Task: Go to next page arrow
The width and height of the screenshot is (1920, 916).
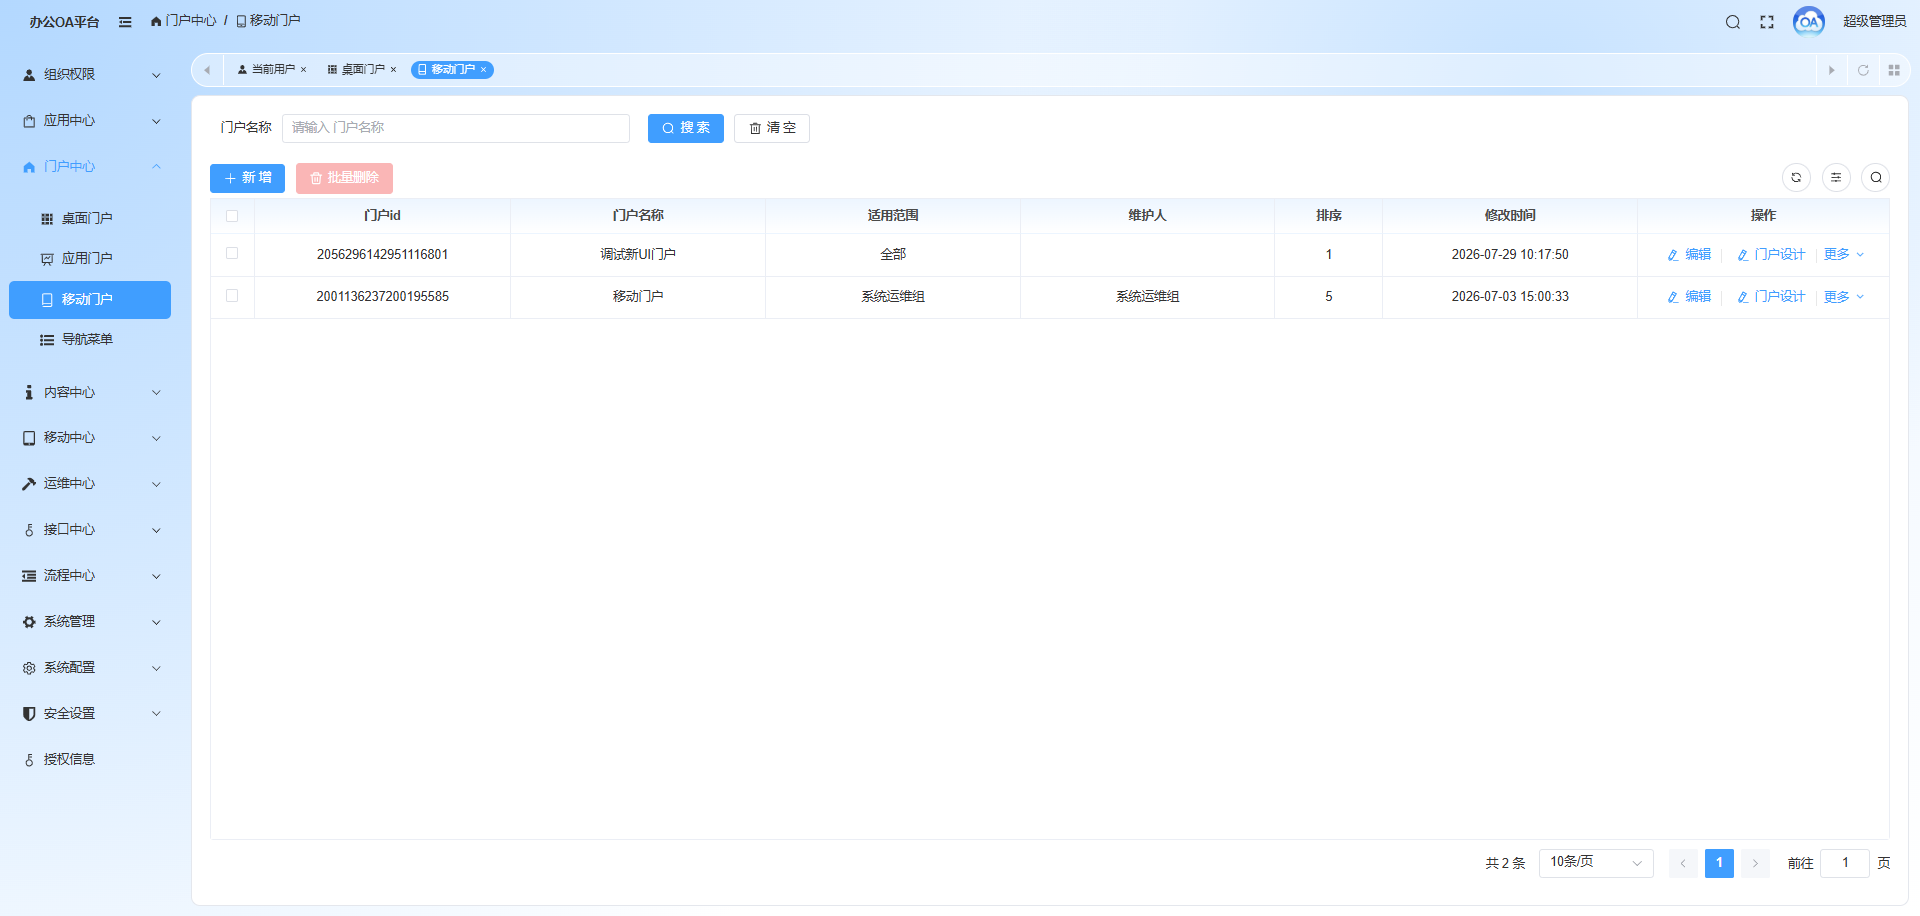Action: pyautogui.click(x=1755, y=863)
